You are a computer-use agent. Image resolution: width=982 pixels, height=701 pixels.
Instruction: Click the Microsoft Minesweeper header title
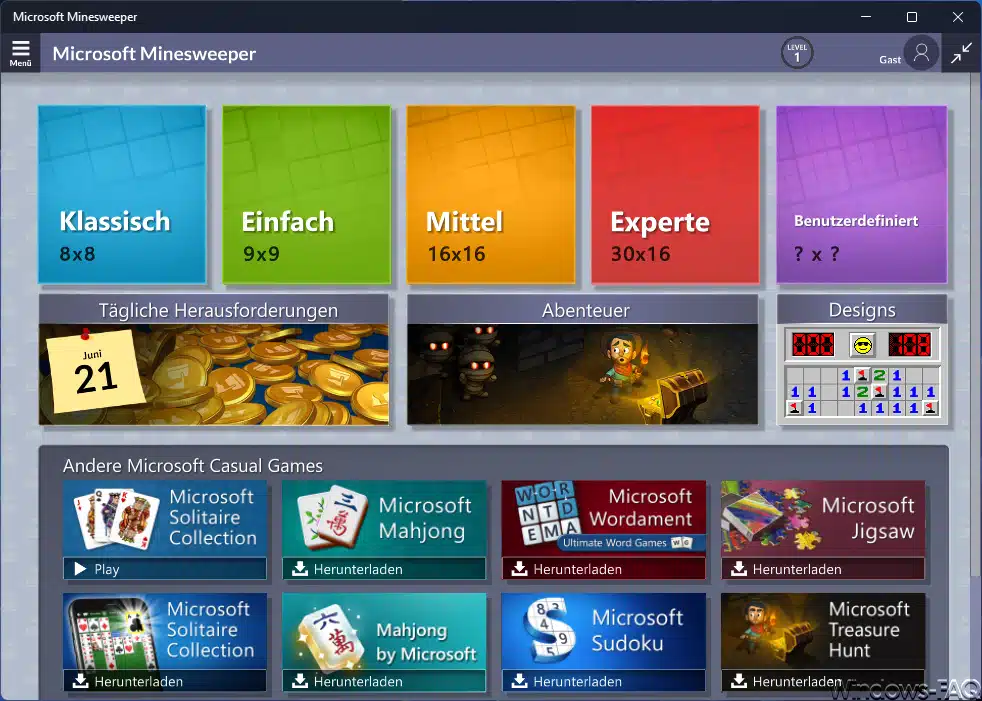[154, 54]
